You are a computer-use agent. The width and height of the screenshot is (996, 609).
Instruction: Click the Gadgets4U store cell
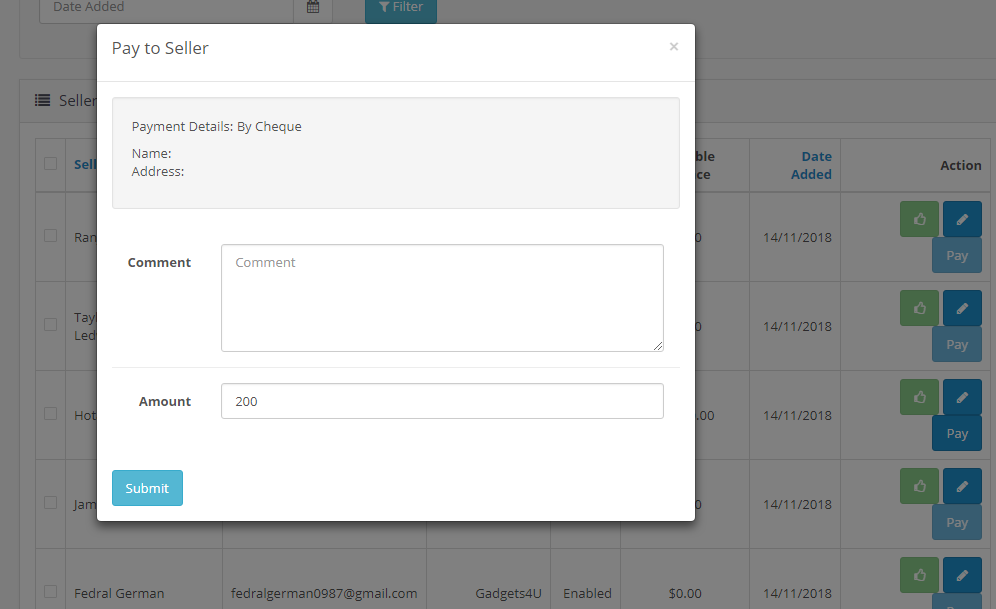pos(508,593)
